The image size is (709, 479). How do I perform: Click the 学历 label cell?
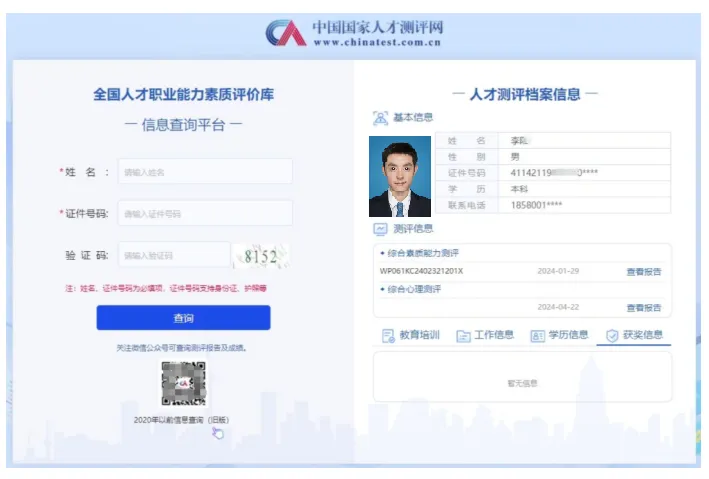(x=467, y=189)
